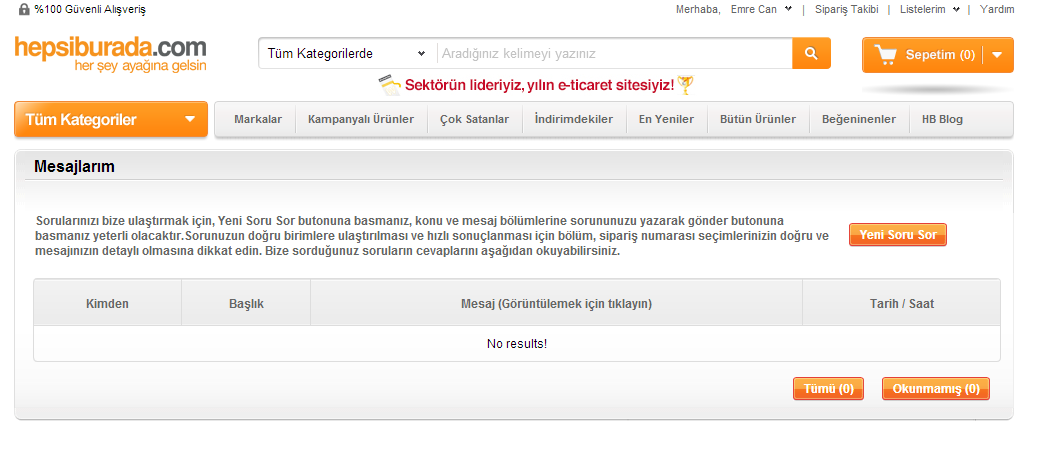Navigate to HB Blog
The image size is (1058, 464).
point(942,120)
